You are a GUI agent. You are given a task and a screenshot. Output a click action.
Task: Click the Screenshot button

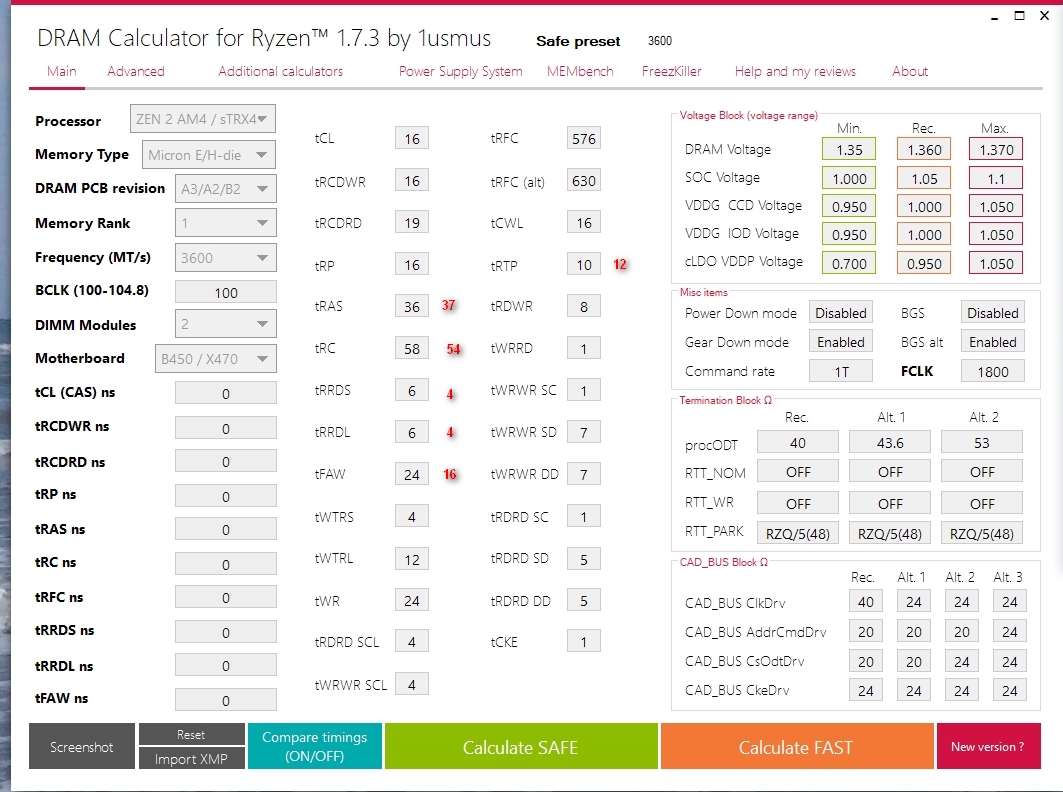pos(81,747)
